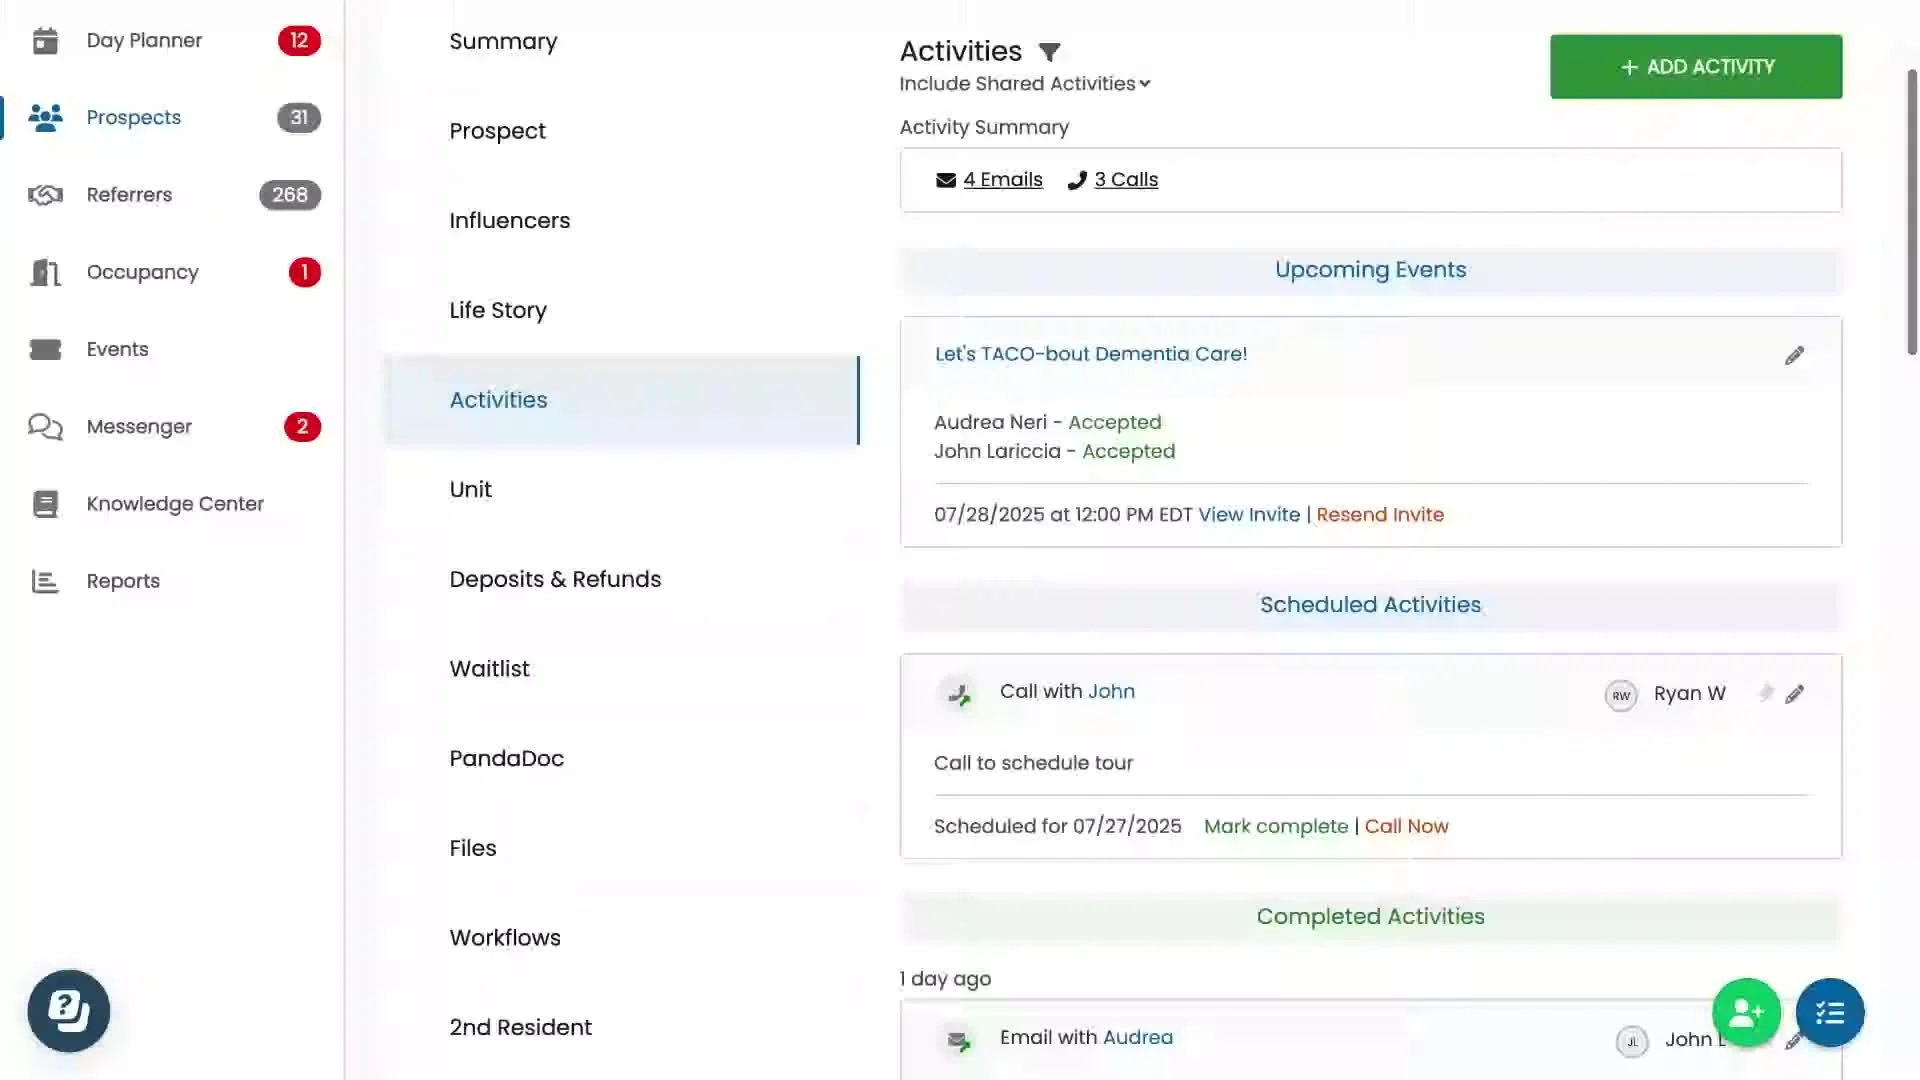Screen dimensions: 1920x1080
Task: Click the green add prospect floating button
Action: point(1746,1013)
